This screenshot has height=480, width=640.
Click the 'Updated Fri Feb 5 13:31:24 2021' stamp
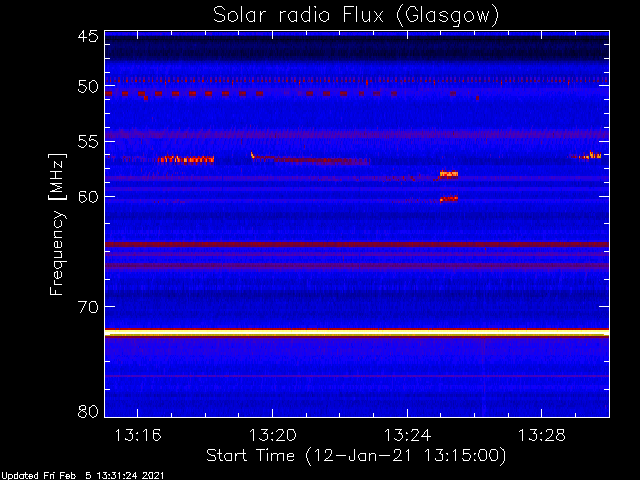(x=82, y=476)
